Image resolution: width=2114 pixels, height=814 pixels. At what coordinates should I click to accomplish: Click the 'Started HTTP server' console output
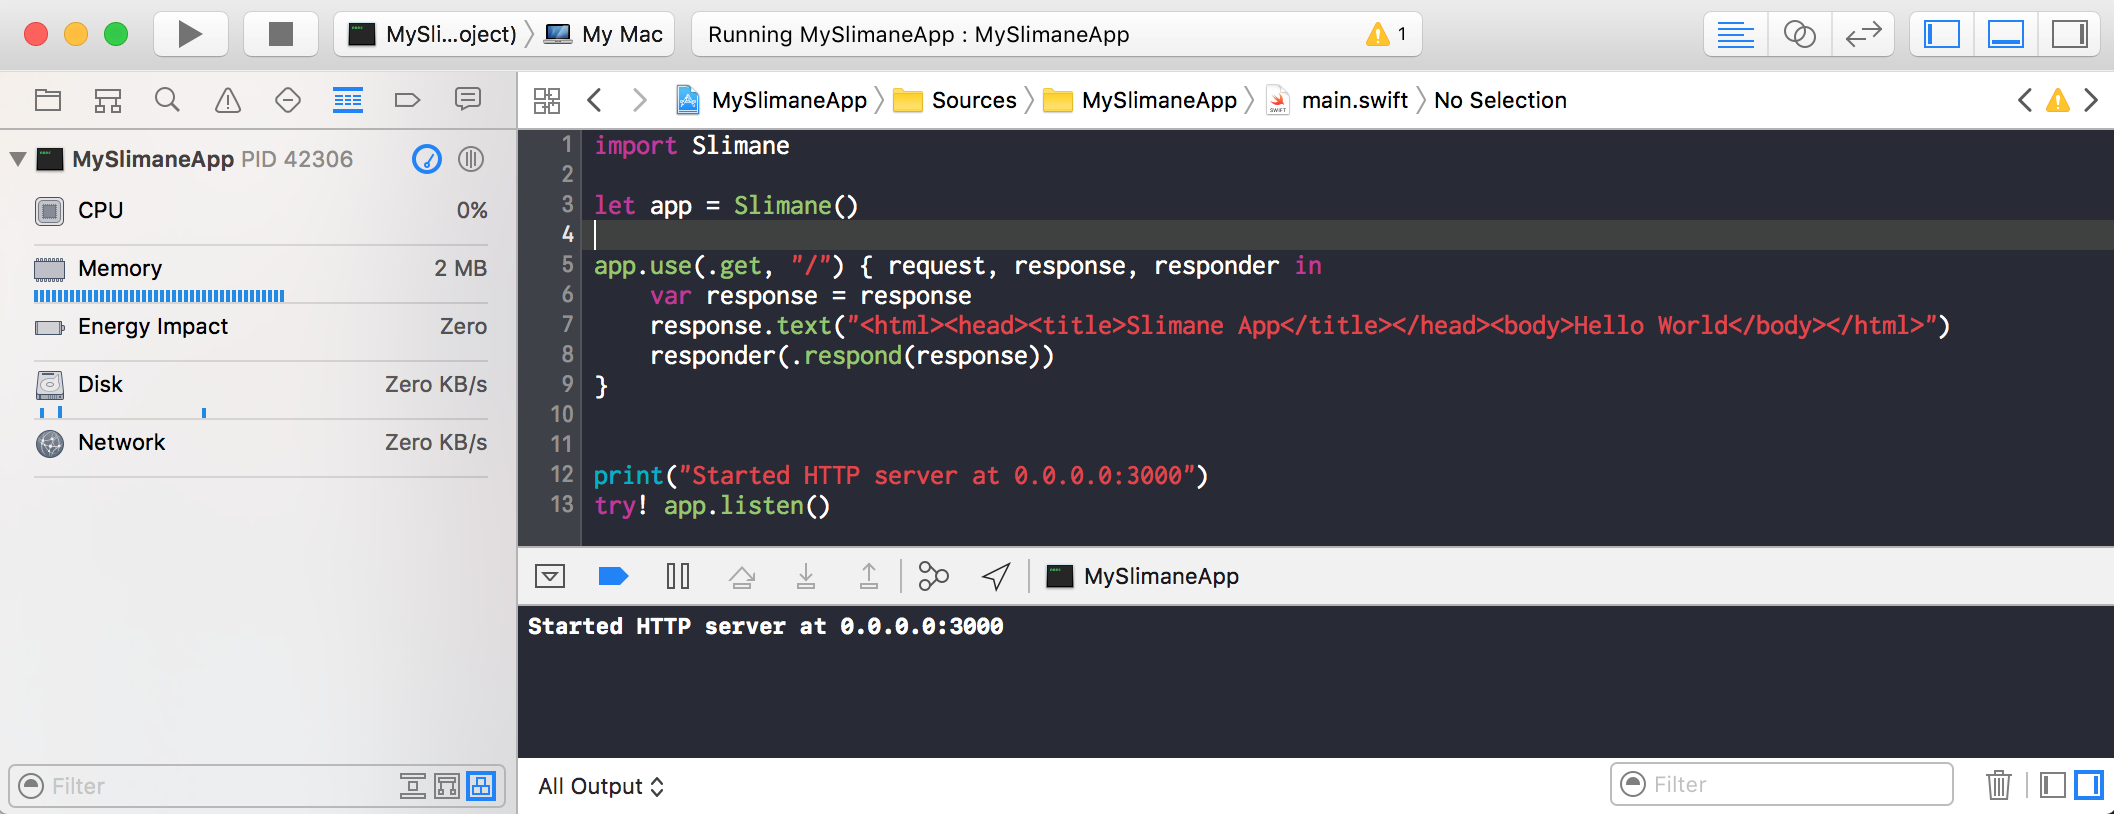[x=766, y=626]
